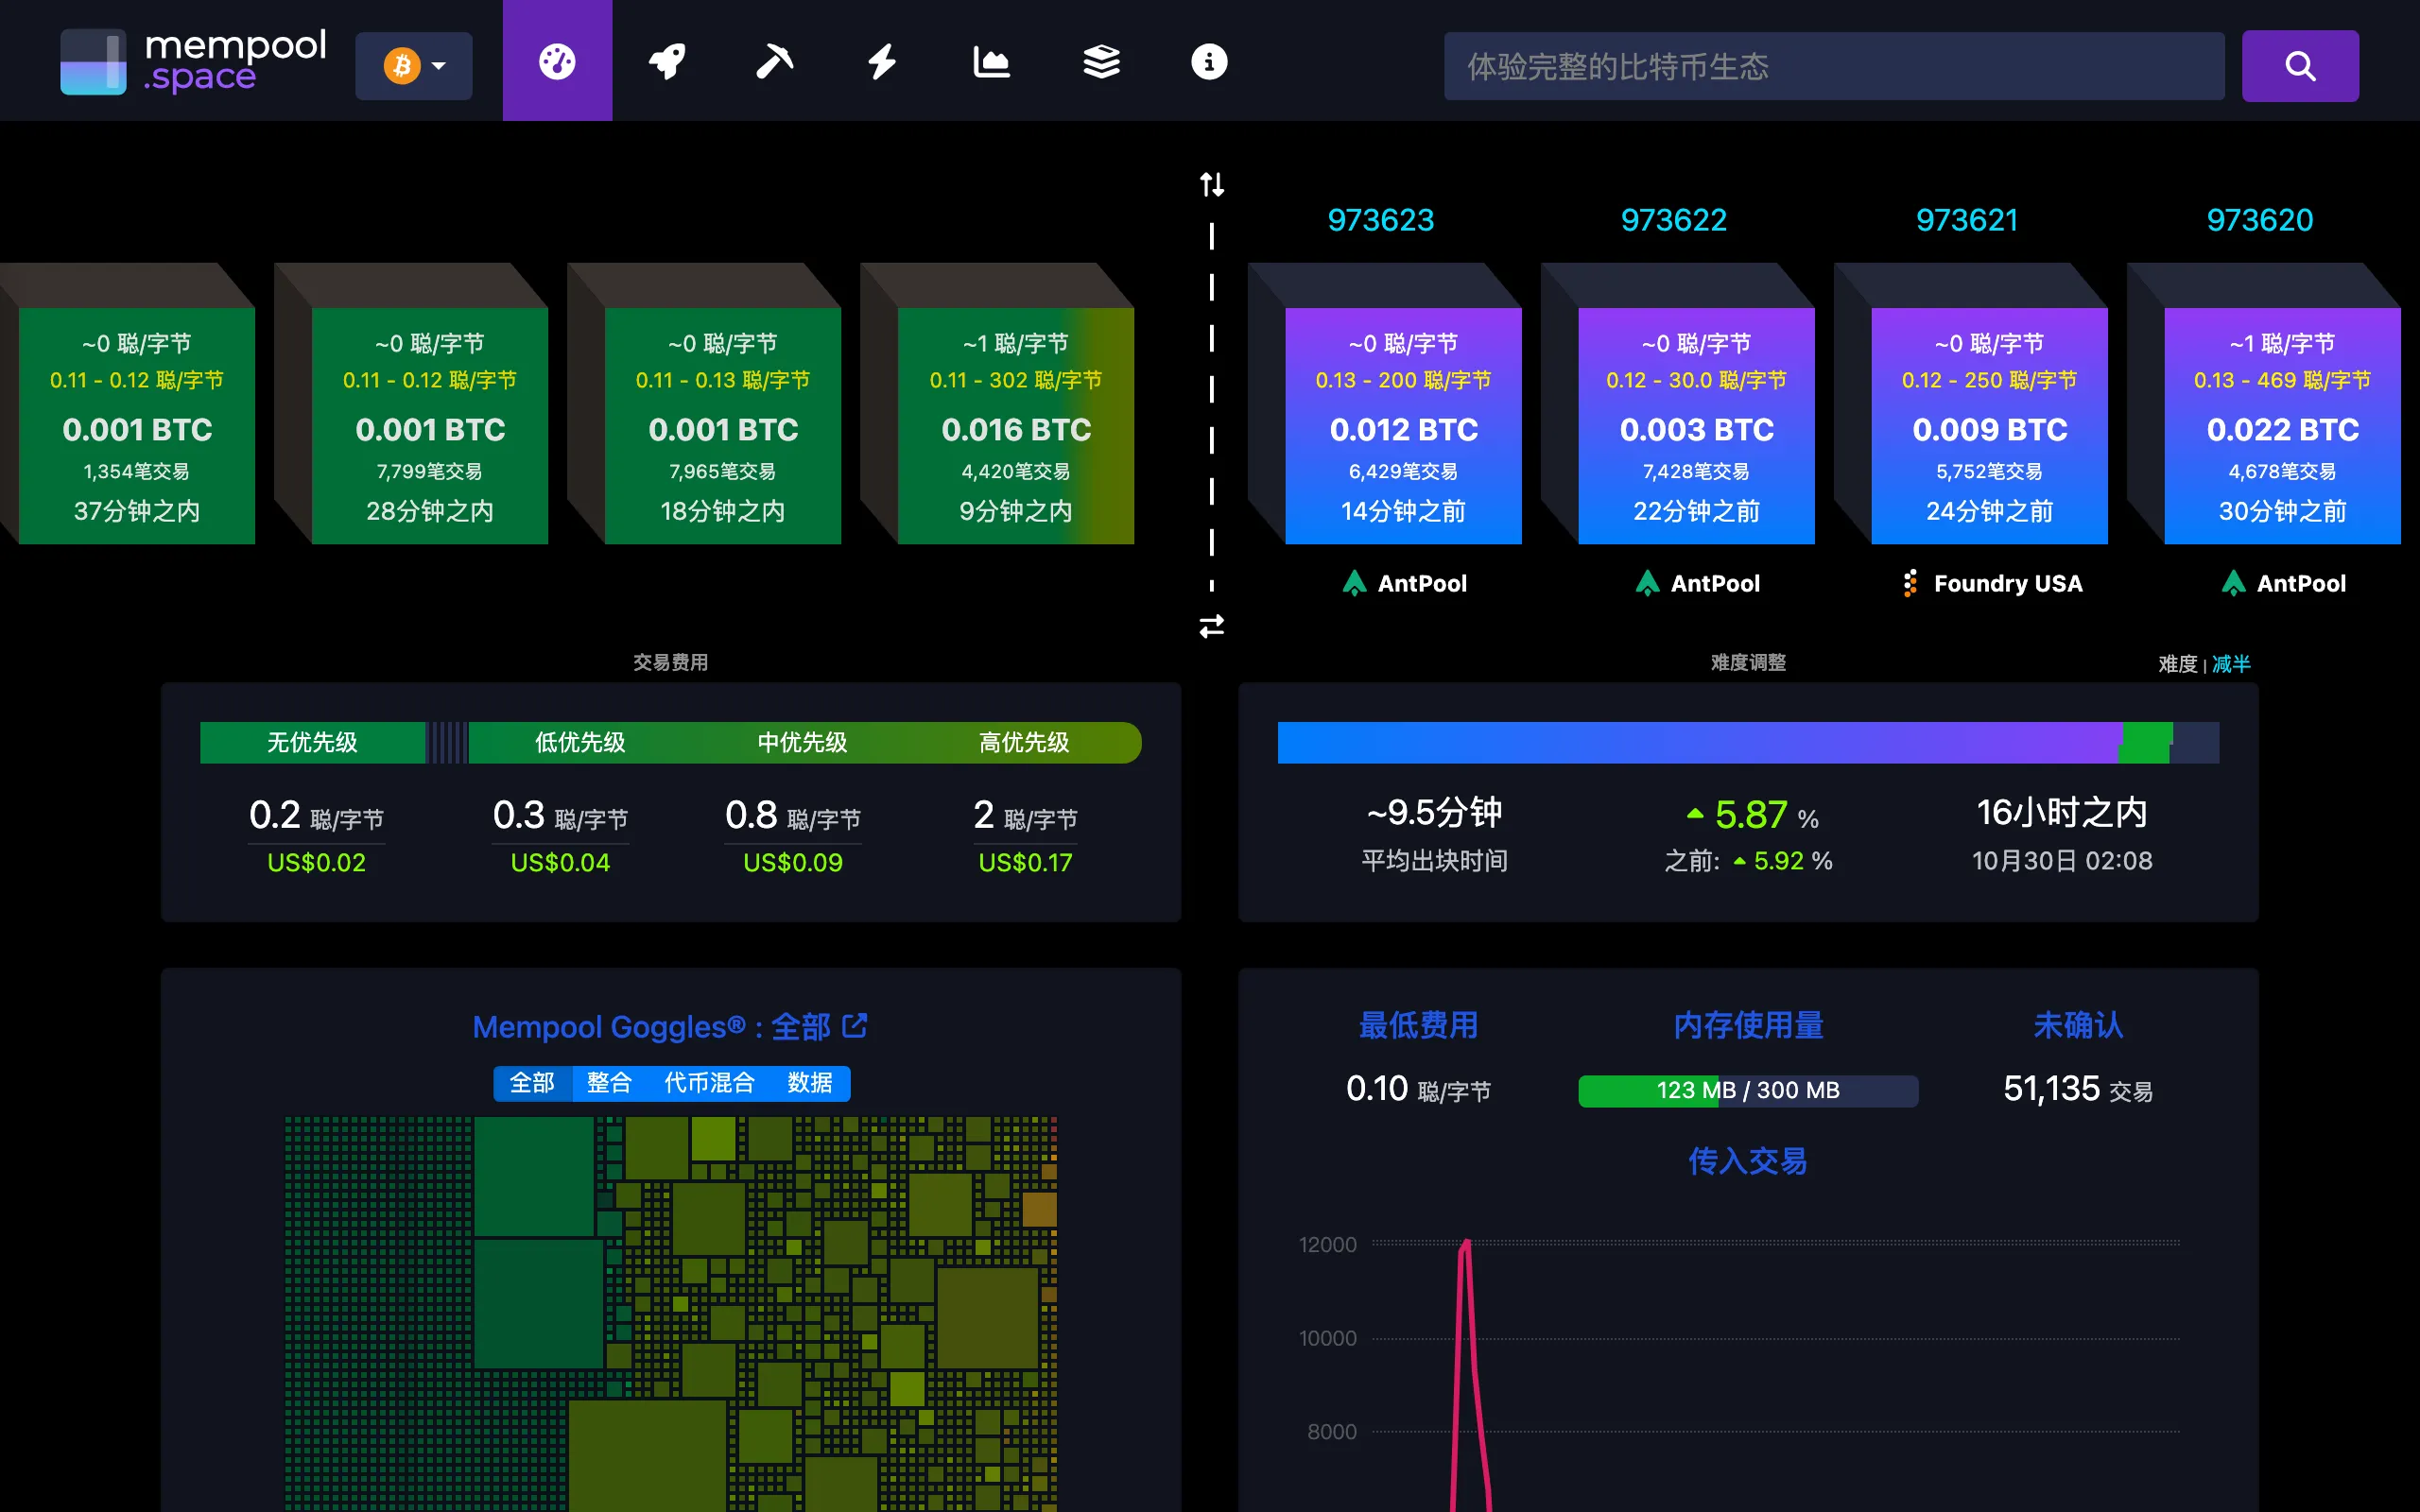
Task: Click the AntPool icon under block 973623
Action: (x=1354, y=583)
